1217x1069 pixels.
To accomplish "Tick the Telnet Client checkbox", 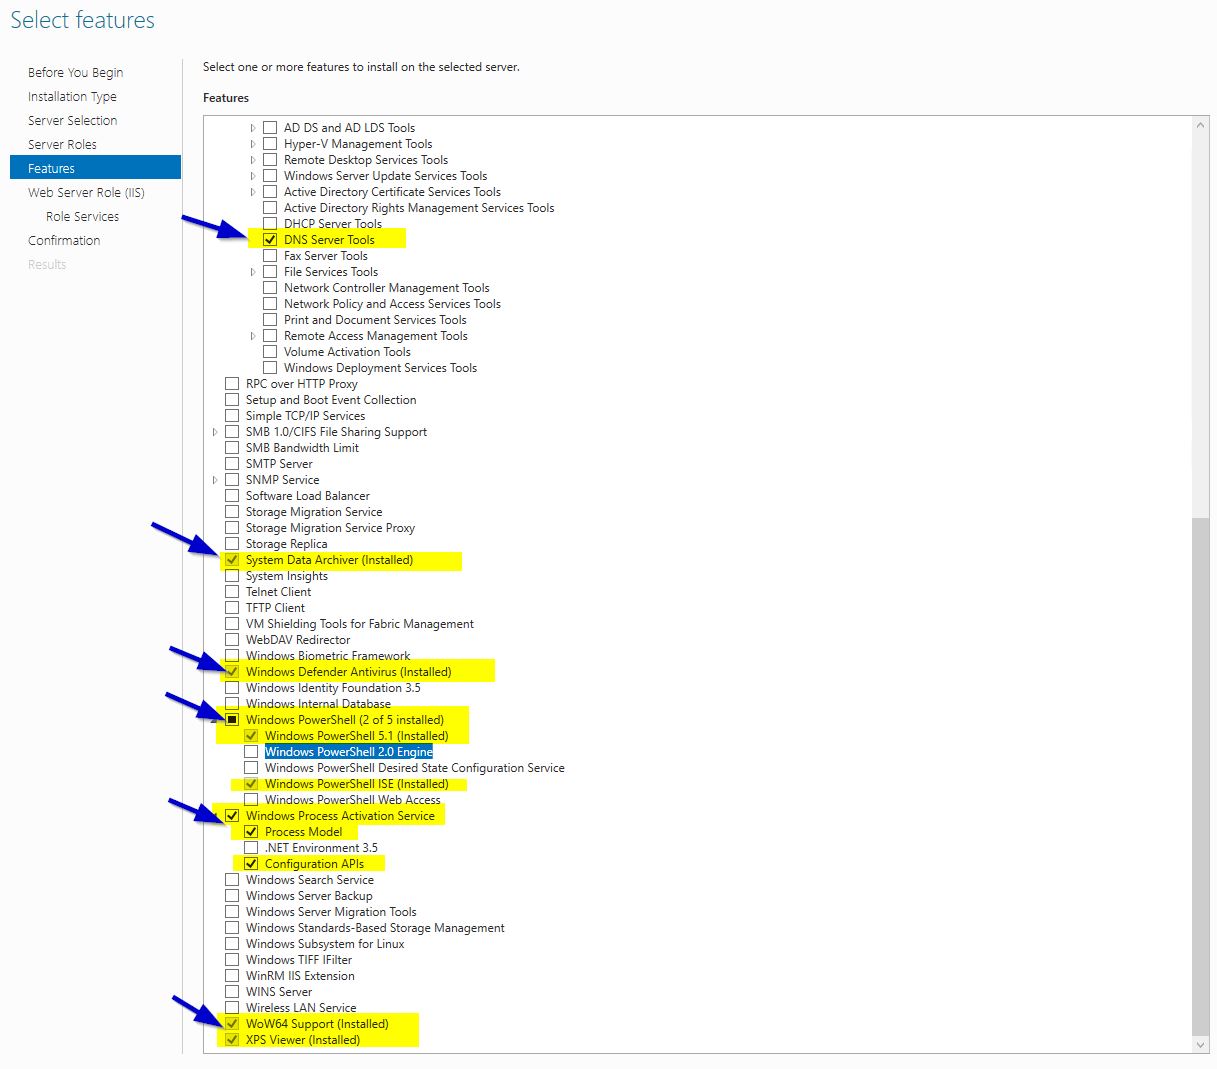I will coord(232,592).
